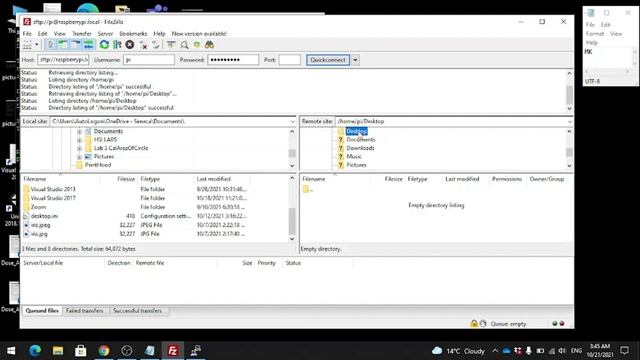This screenshot has height=360, width=640.
Task: Click the local file list scrollbar
Action: (292, 221)
